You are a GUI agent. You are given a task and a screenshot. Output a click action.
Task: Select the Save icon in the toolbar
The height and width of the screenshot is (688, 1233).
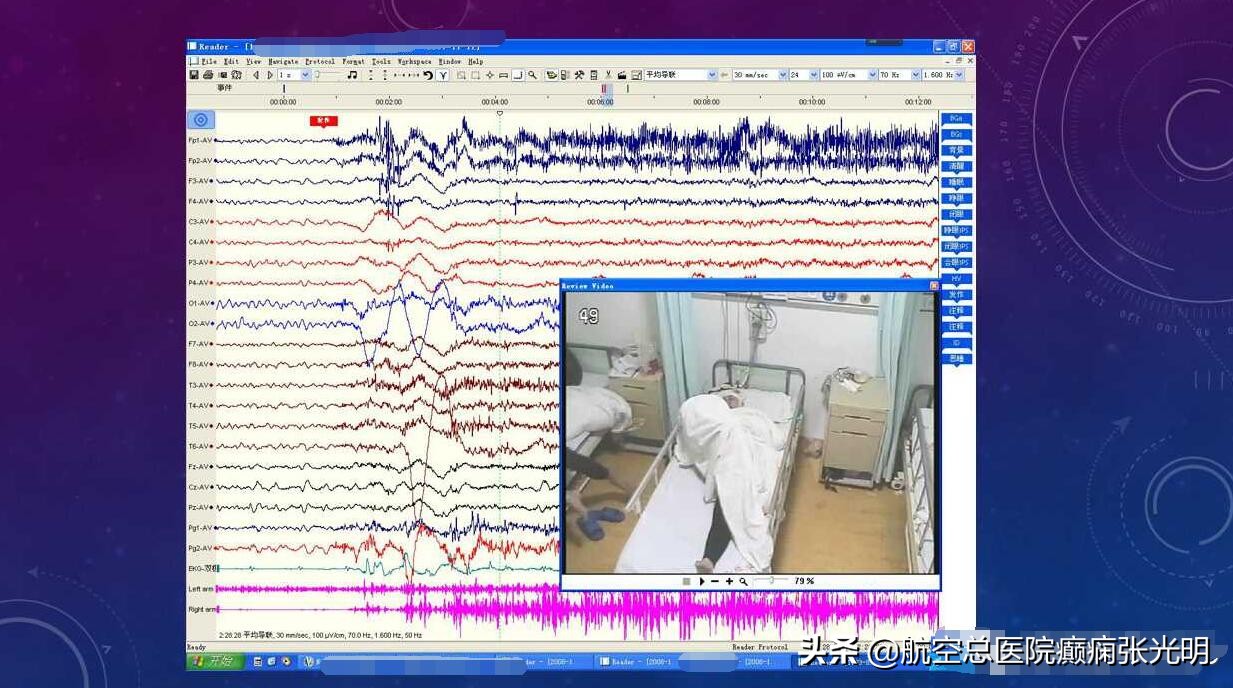pos(193,74)
